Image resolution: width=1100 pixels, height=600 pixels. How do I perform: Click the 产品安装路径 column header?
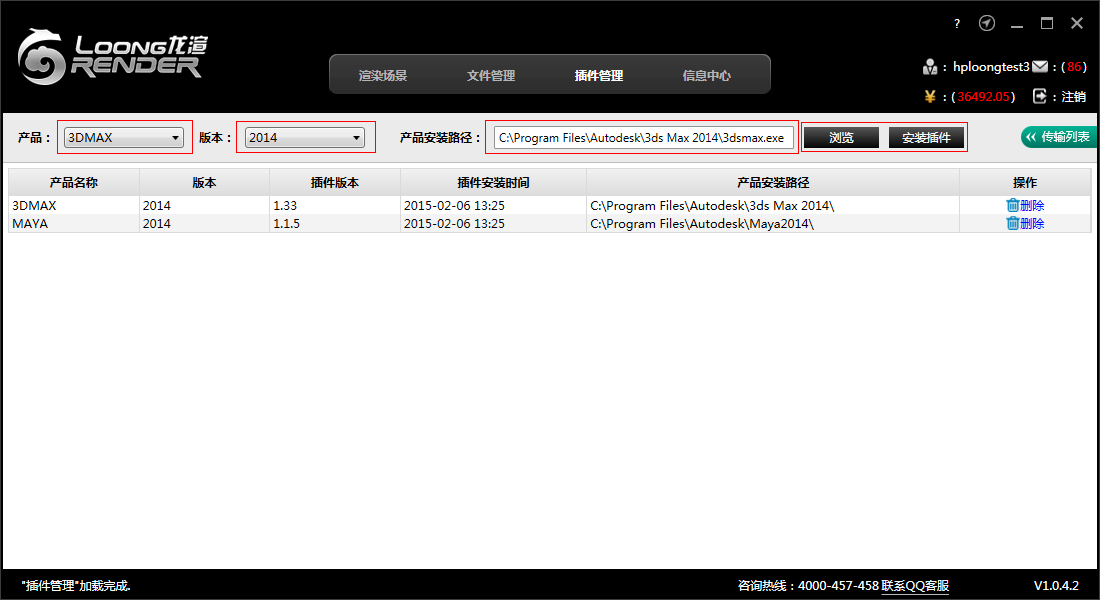[x=773, y=182]
